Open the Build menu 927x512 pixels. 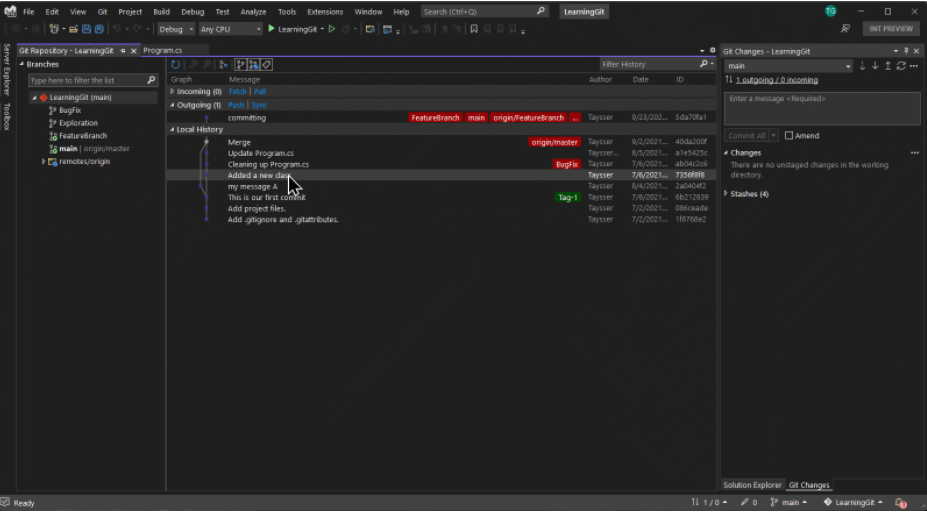[x=161, y=12]
